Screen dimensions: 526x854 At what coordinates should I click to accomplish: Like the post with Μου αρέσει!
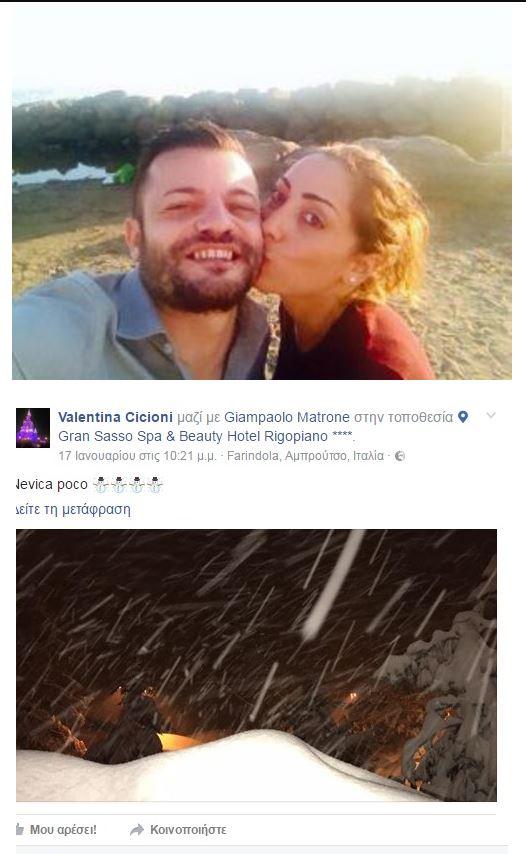[63, 829]
